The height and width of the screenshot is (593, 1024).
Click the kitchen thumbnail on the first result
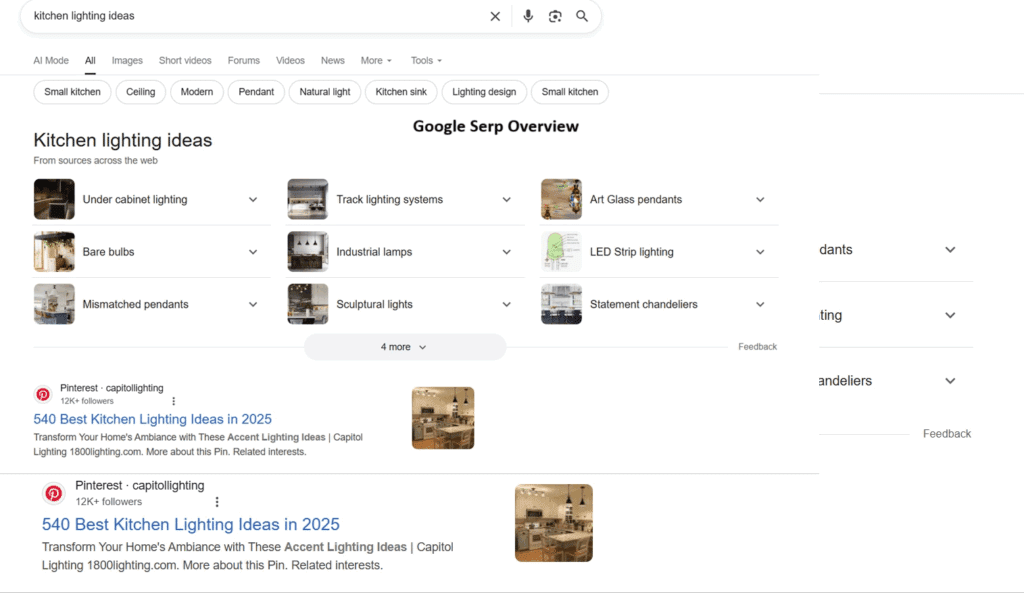tap(442, 417)
